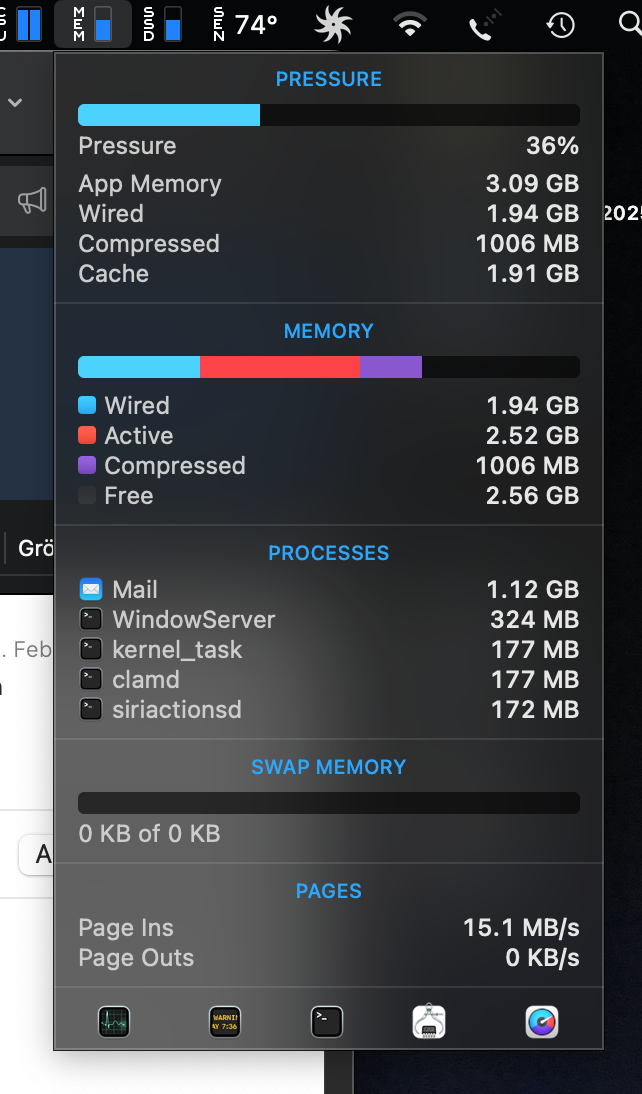Close the MEM memory dropdown in the menu bar
This screenshot has width=642, height=1094.
pyautogui.click(x=92, y=24)
